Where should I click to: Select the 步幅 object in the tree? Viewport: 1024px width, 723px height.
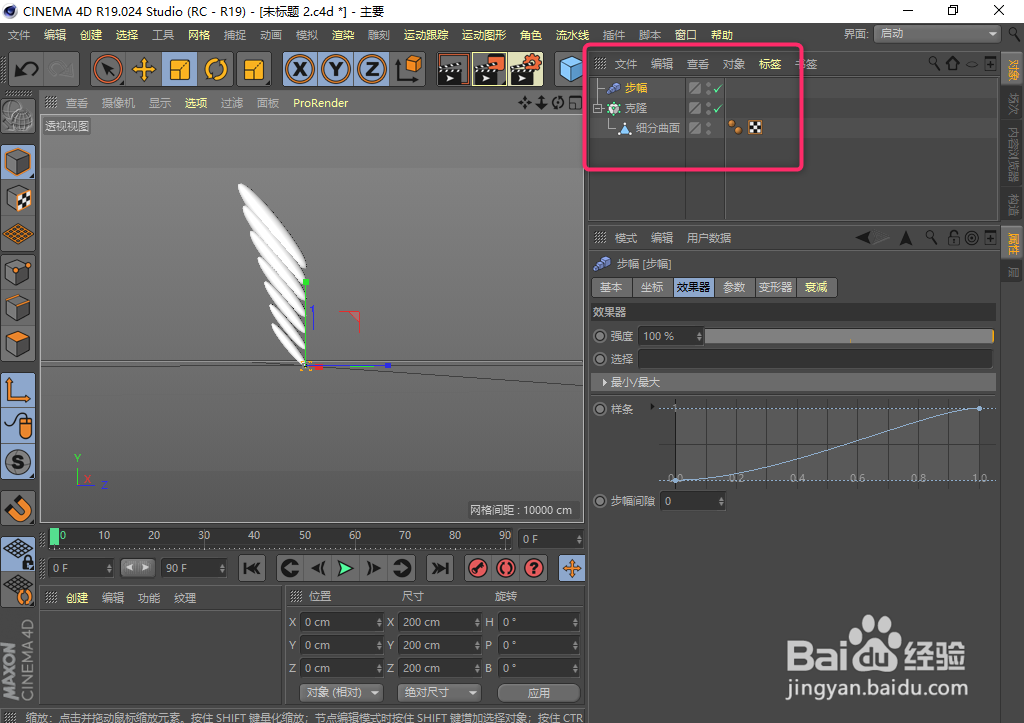pyautogui.click(x=635, y=88)
